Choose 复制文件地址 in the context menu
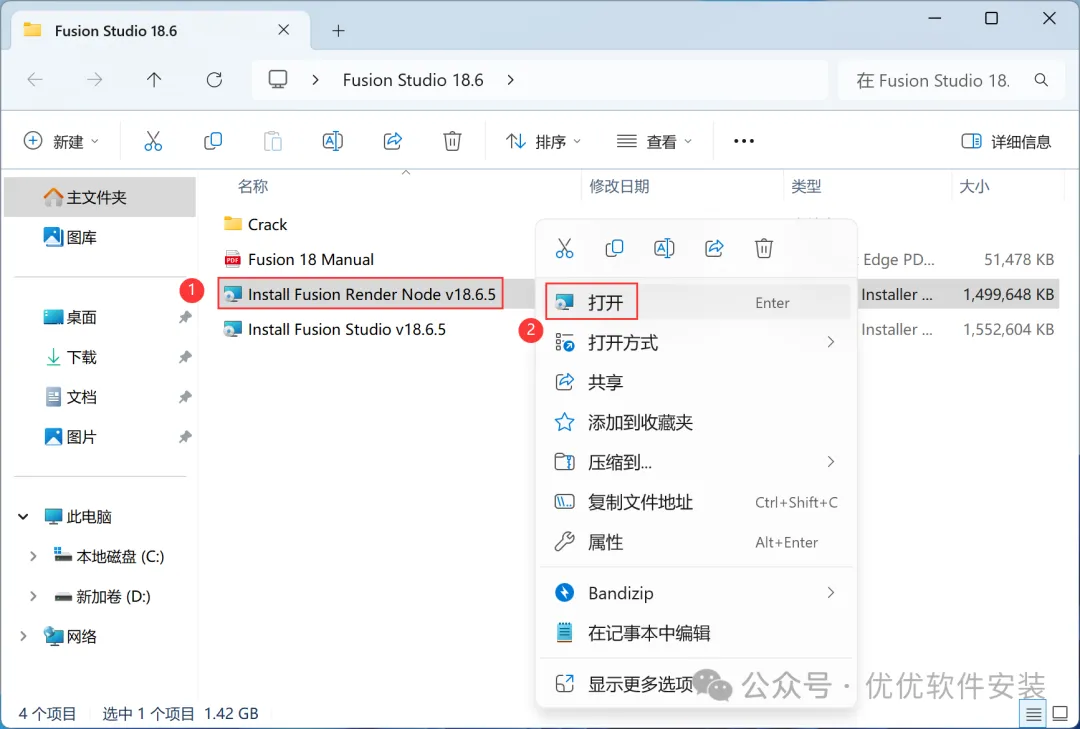 [x=697, y=502]
